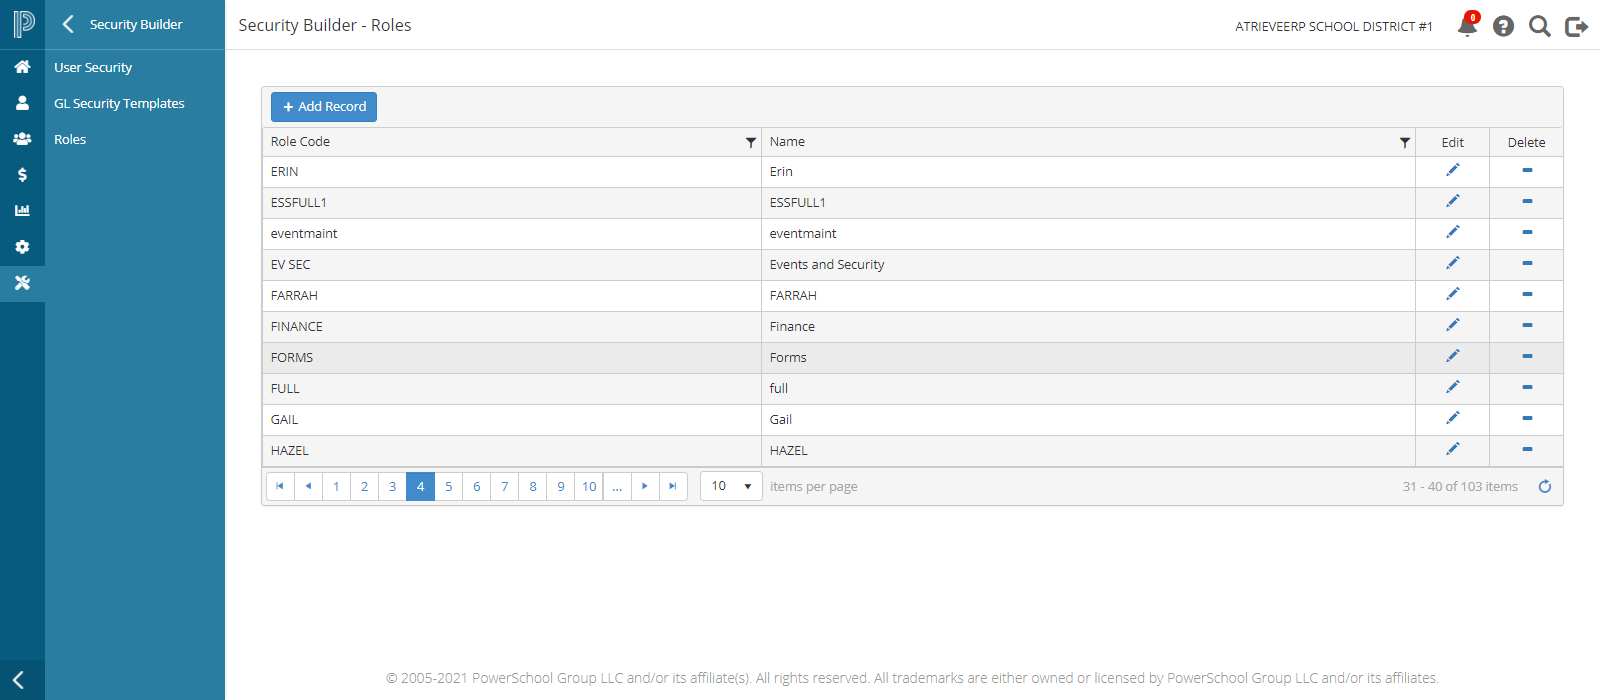The image size is (1600, 700).
Task: Open the Role Code column filter
Action: click(751, 142)
